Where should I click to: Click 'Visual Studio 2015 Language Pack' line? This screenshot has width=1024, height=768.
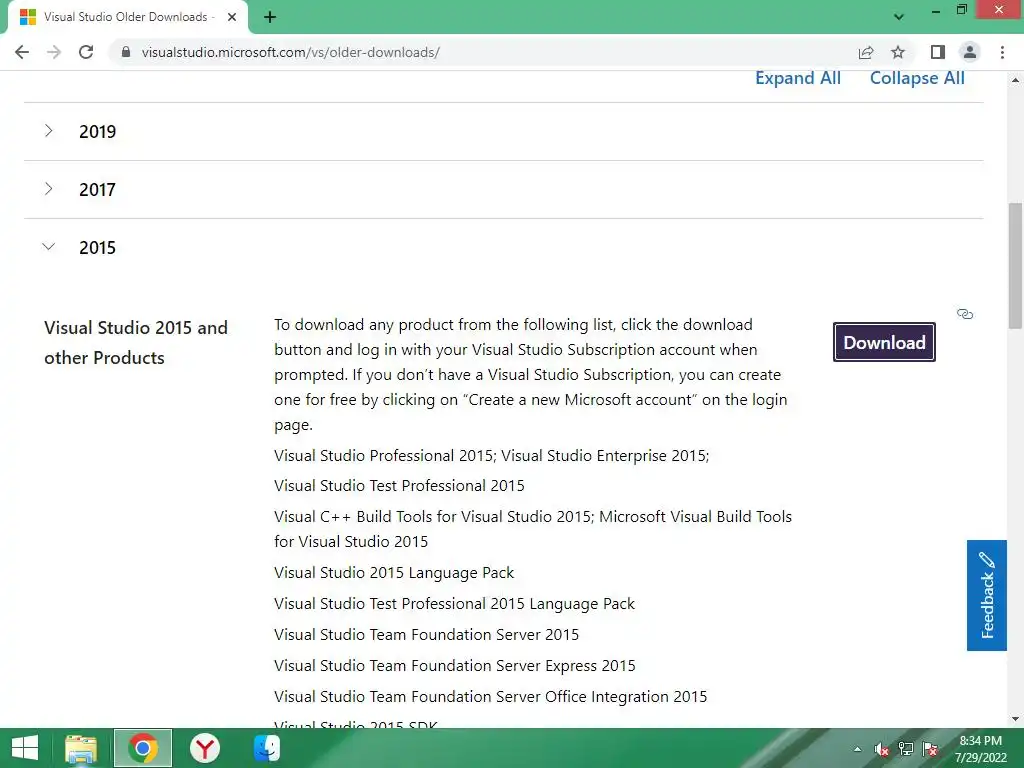(x=394, y=573)
